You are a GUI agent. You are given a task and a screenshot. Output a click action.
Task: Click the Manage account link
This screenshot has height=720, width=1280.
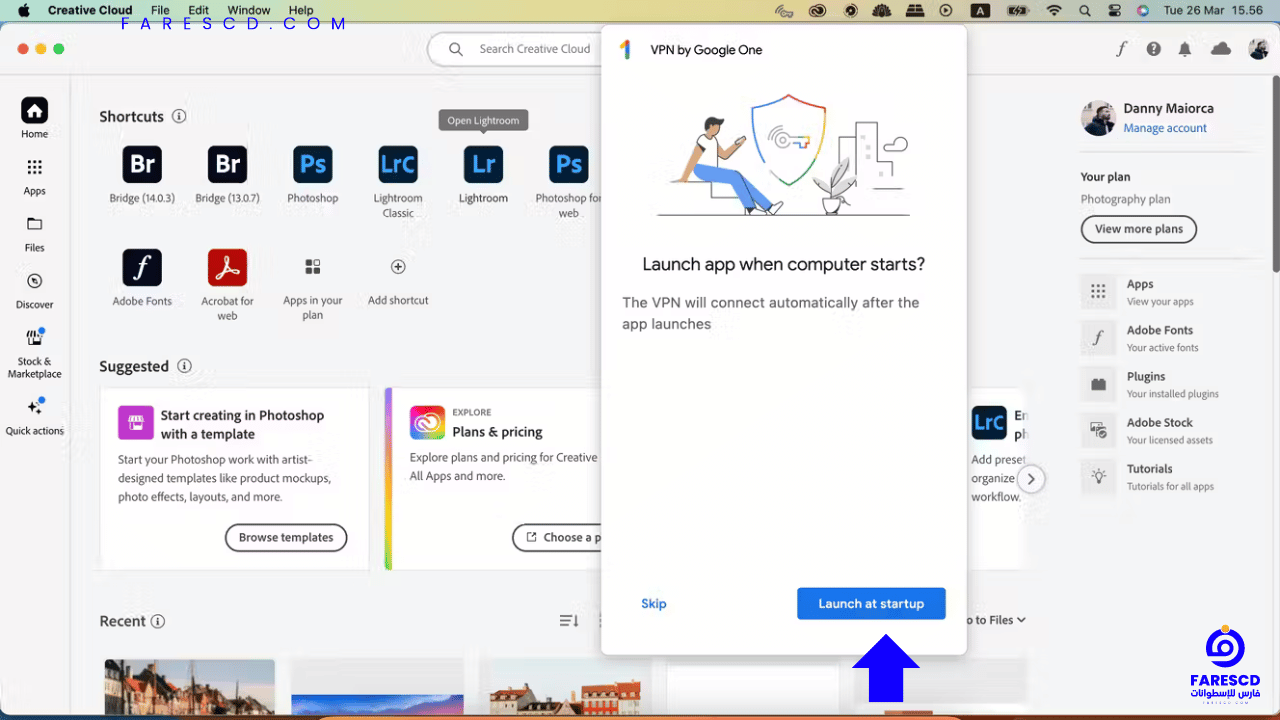coord(1165,128)
